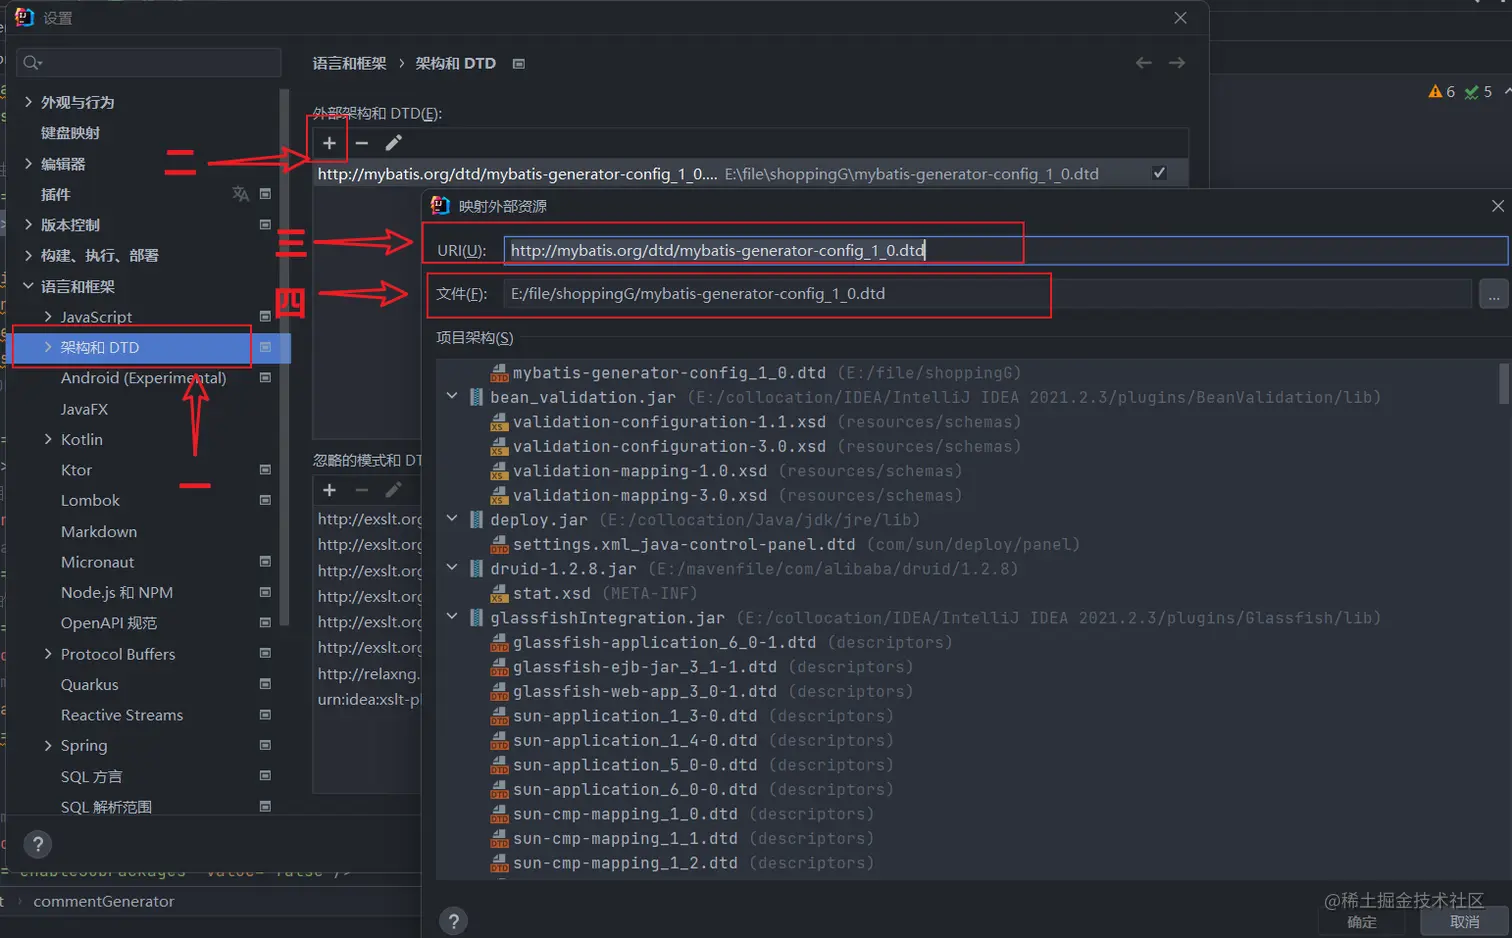Click the search magnifier icon in settings

[32, 63]
